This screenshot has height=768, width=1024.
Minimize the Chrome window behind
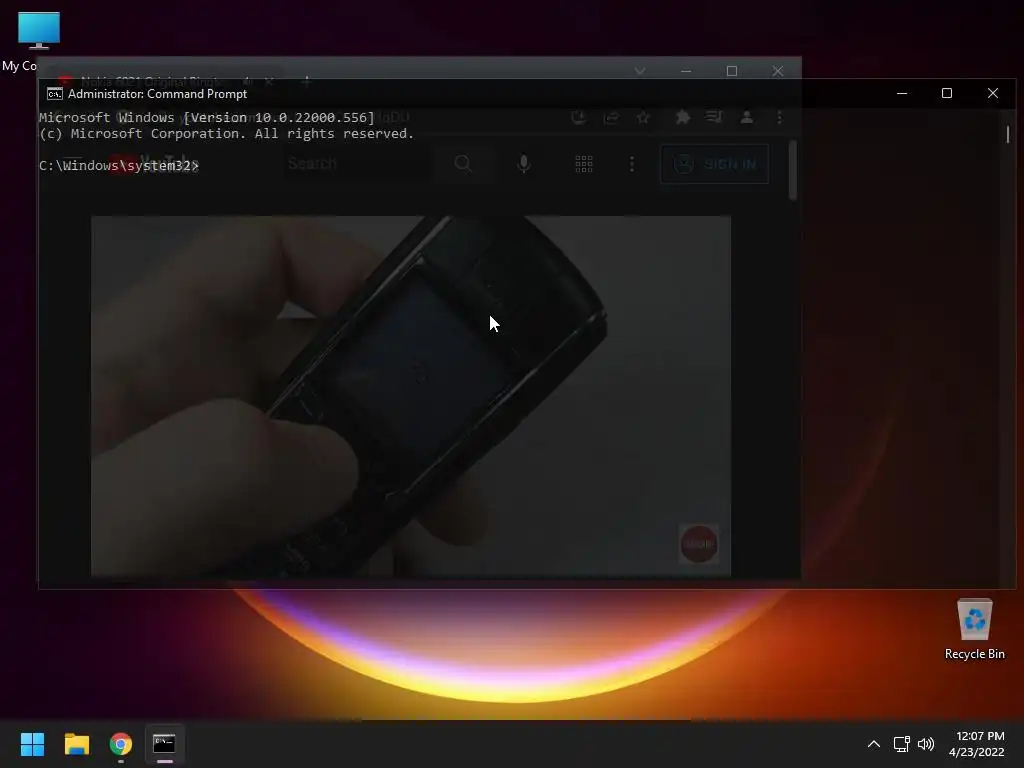(686, 71)
